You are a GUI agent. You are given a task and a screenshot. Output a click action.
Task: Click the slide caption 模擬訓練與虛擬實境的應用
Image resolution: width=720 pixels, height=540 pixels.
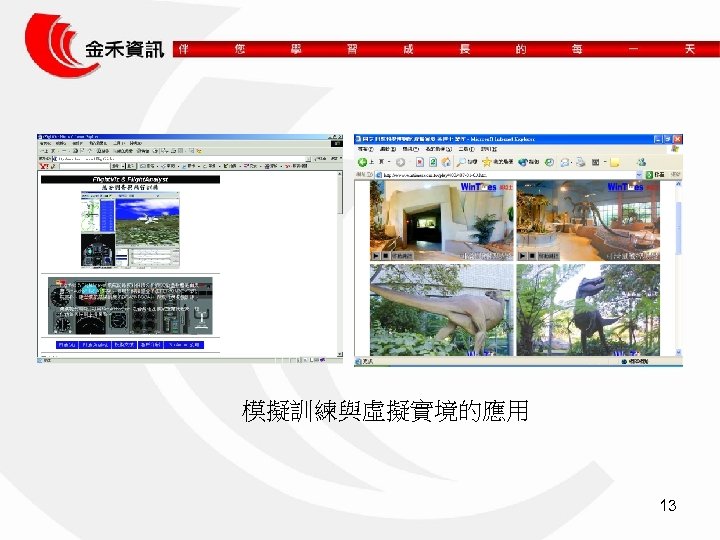pyautogui.click(x=385, y=411)
